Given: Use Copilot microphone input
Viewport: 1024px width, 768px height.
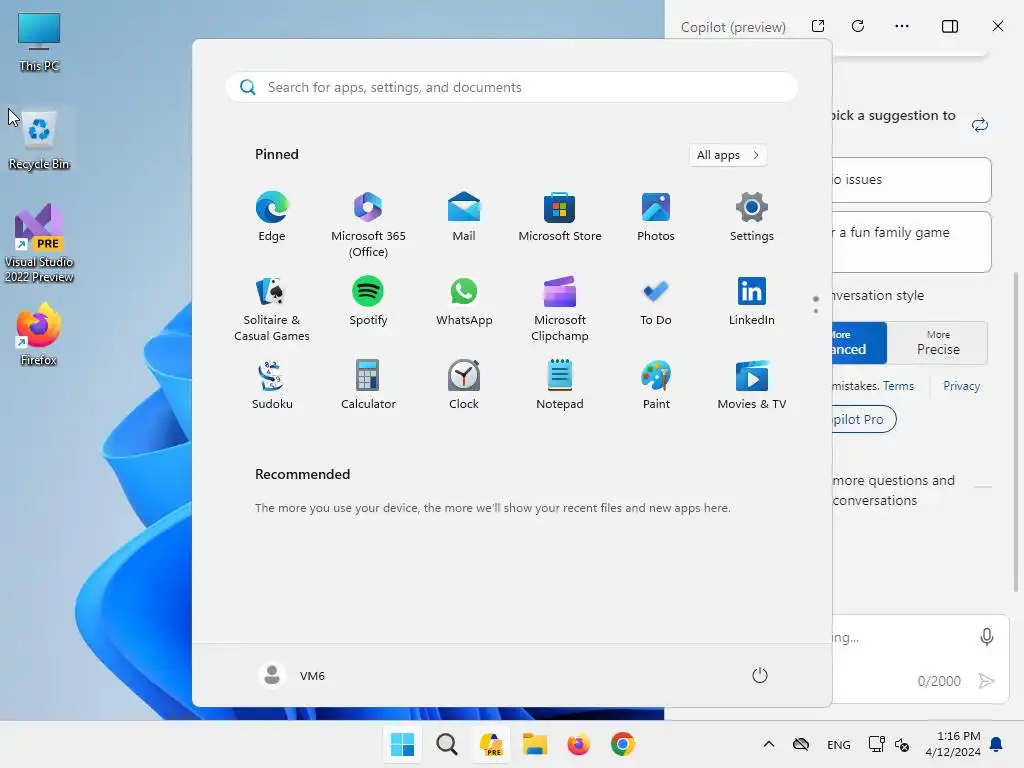Looking at the screenshot, I should click(987, 637).
